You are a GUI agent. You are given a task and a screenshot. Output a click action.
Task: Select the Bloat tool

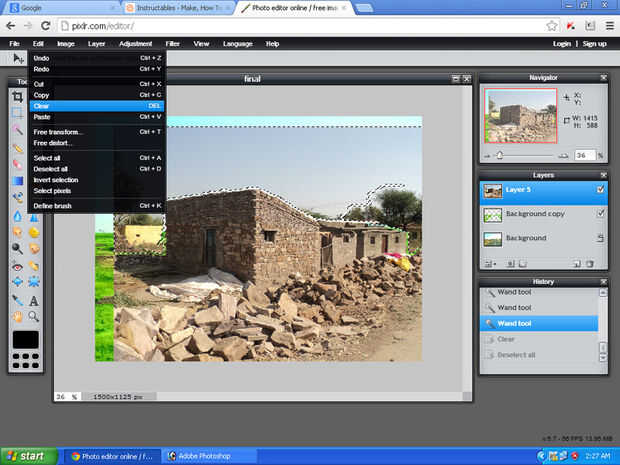point(17,282)
